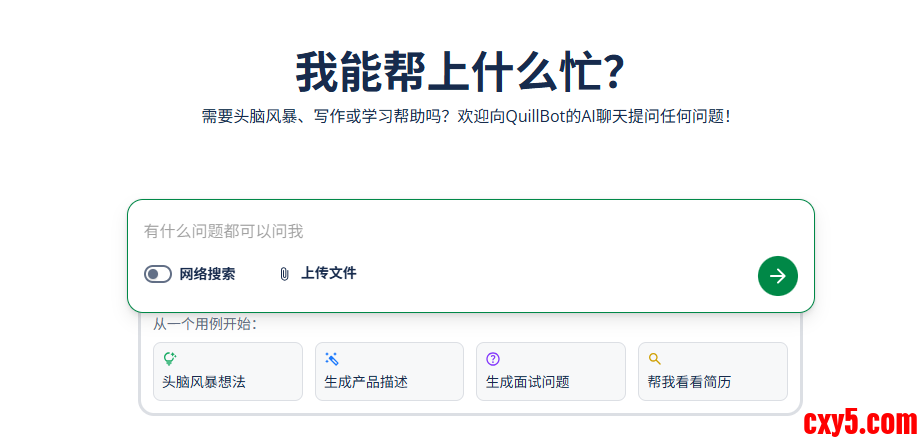Click the paperclip attachment icon
Viewport: 922px width, 442px height.
click(284, 274)
